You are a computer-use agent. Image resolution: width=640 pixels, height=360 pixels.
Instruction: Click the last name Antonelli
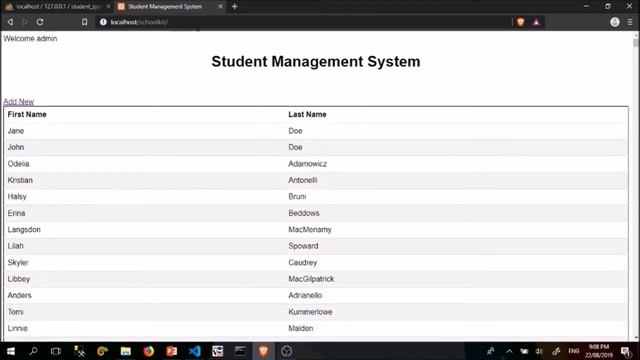coord(302,180)
